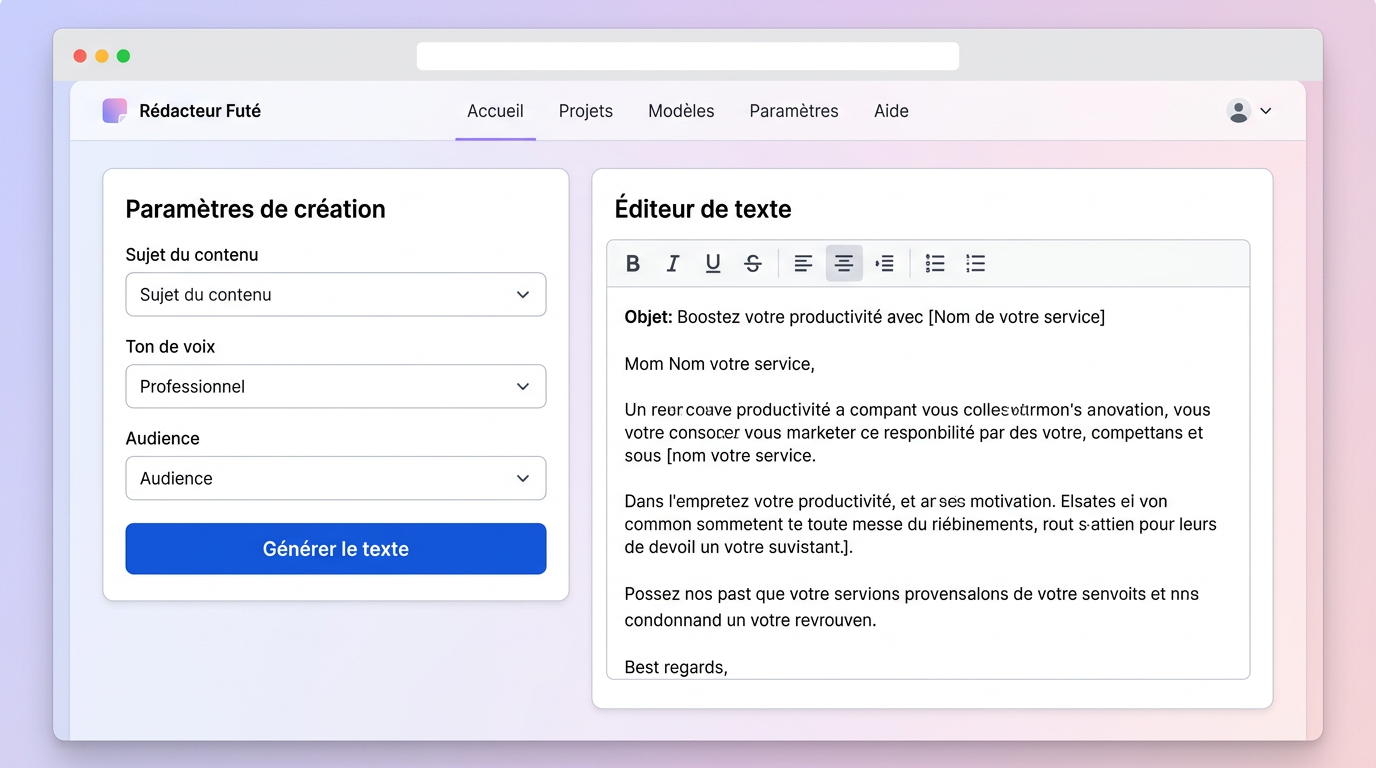Viewport: 1376px width, 768px height.
Task: Go to the Projets tab
Action: pyautogui.click(x=586, y=111)
